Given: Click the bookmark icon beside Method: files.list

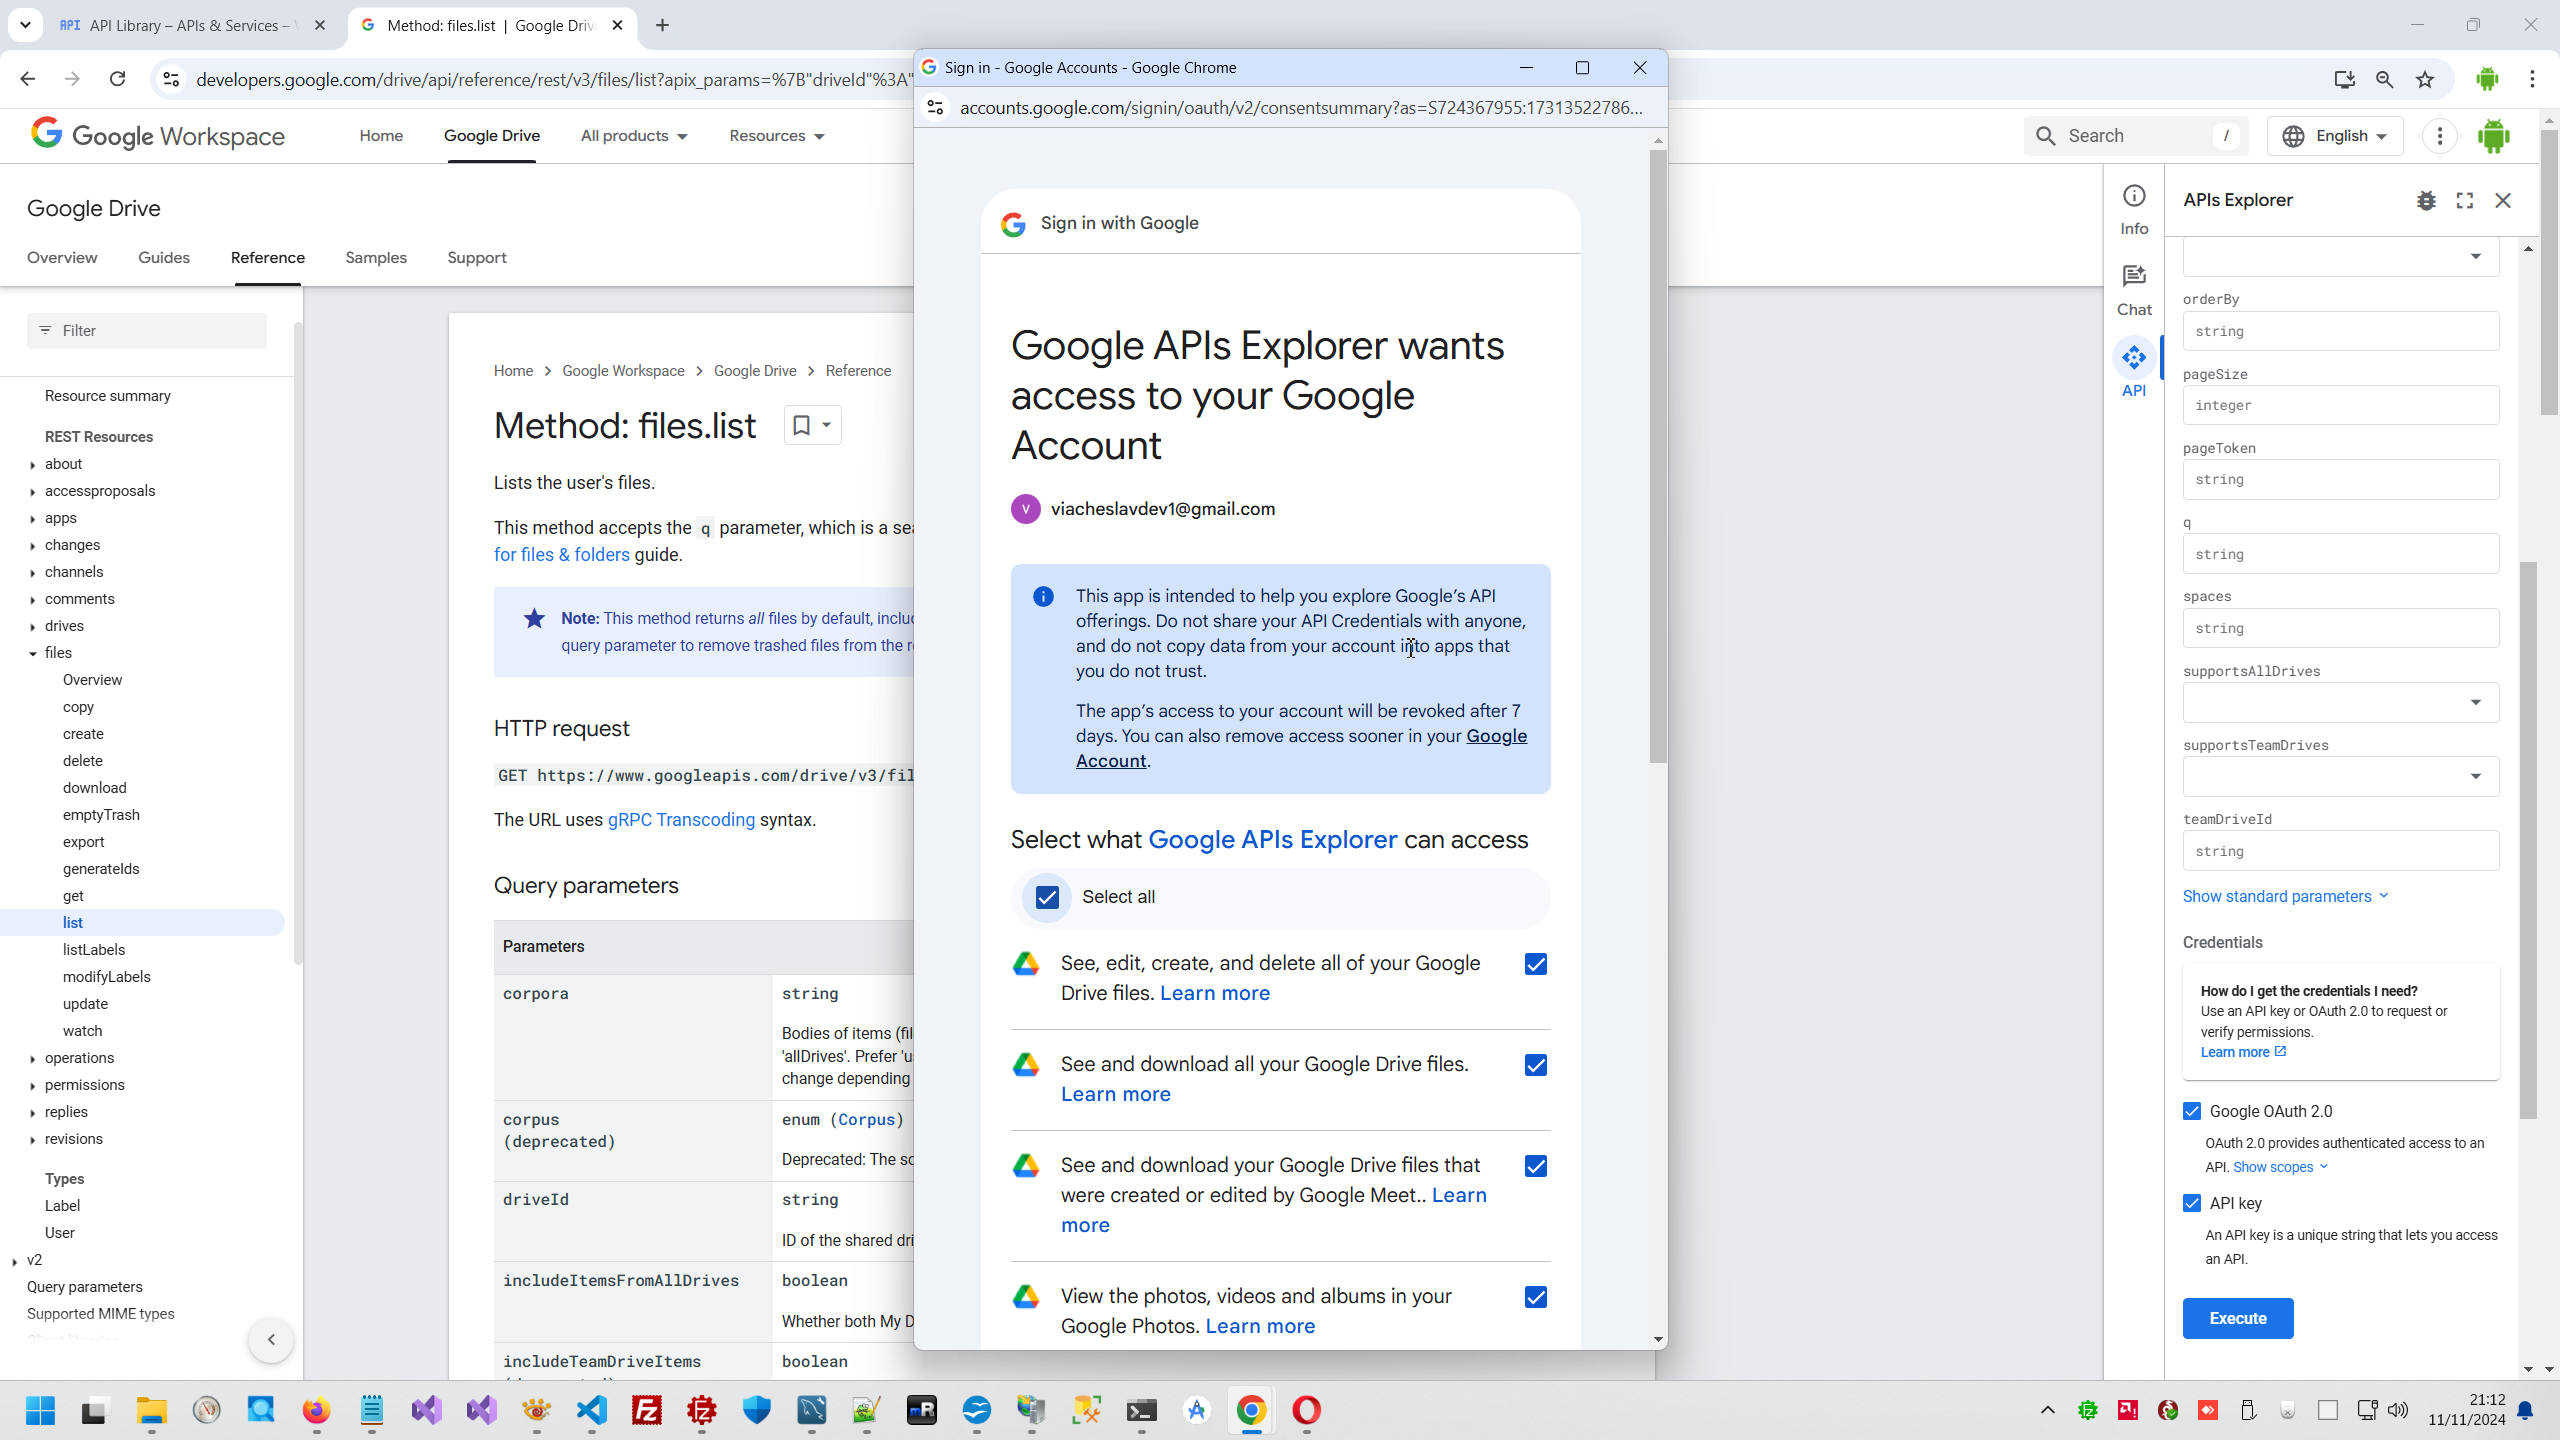Looking at the screenshot, I should [x=801, y=425].
